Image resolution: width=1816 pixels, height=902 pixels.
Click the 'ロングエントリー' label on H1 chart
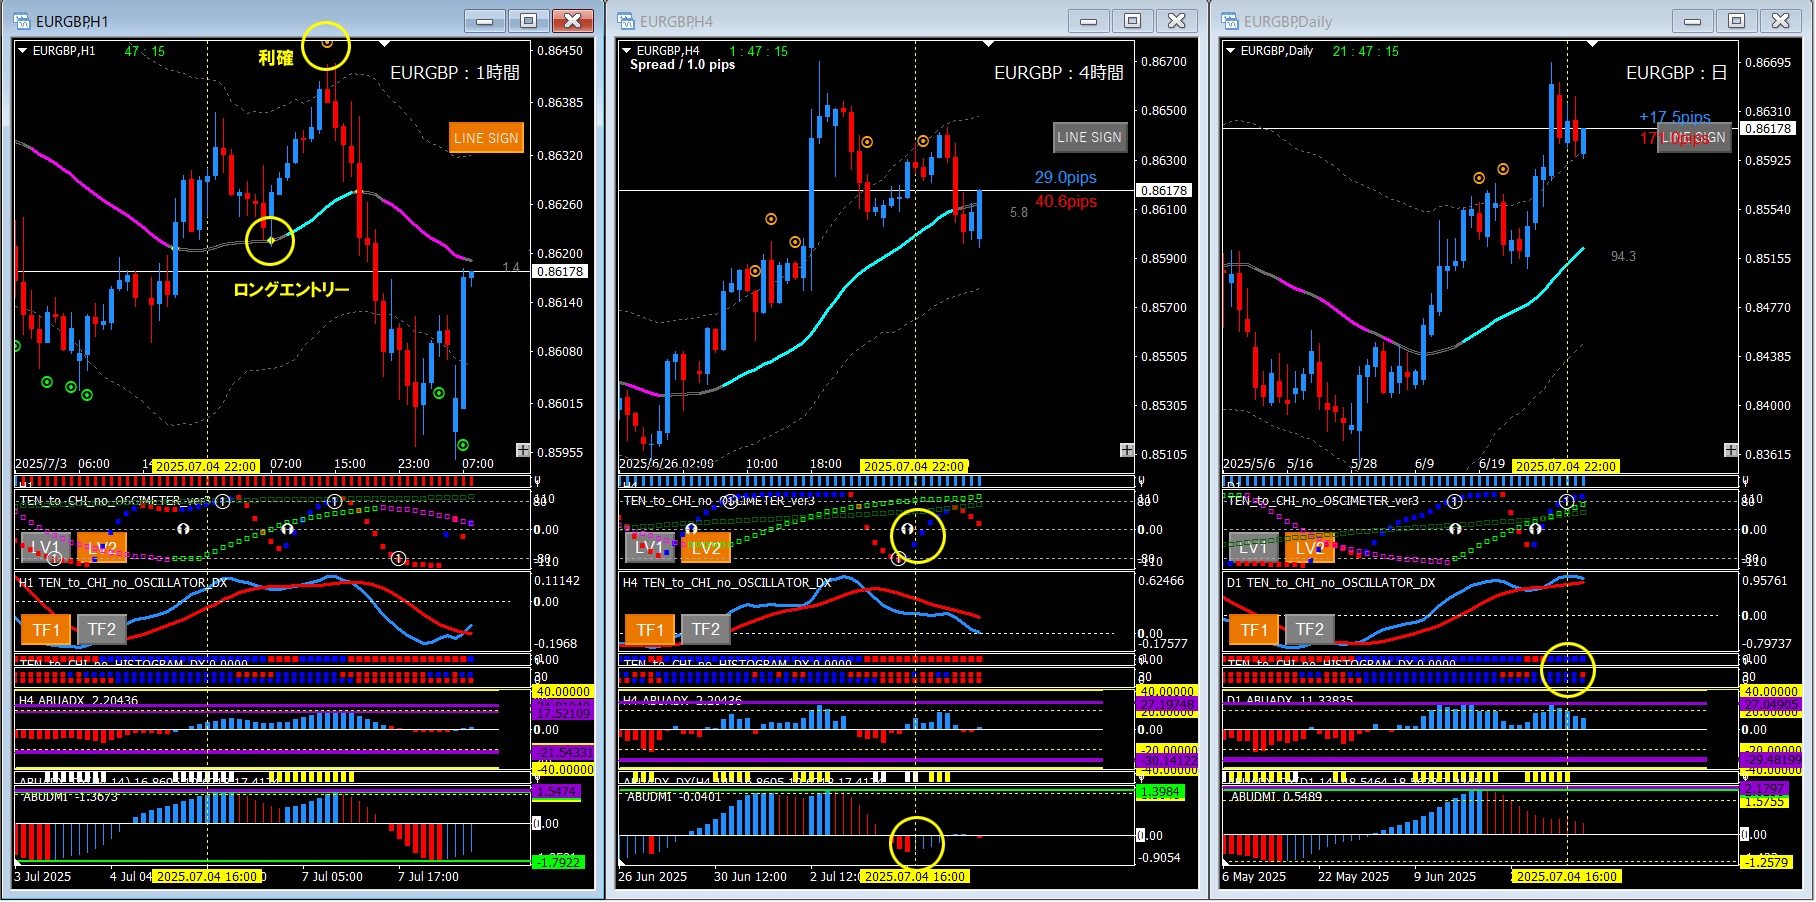pyautogui.click(x=291, y=289)
